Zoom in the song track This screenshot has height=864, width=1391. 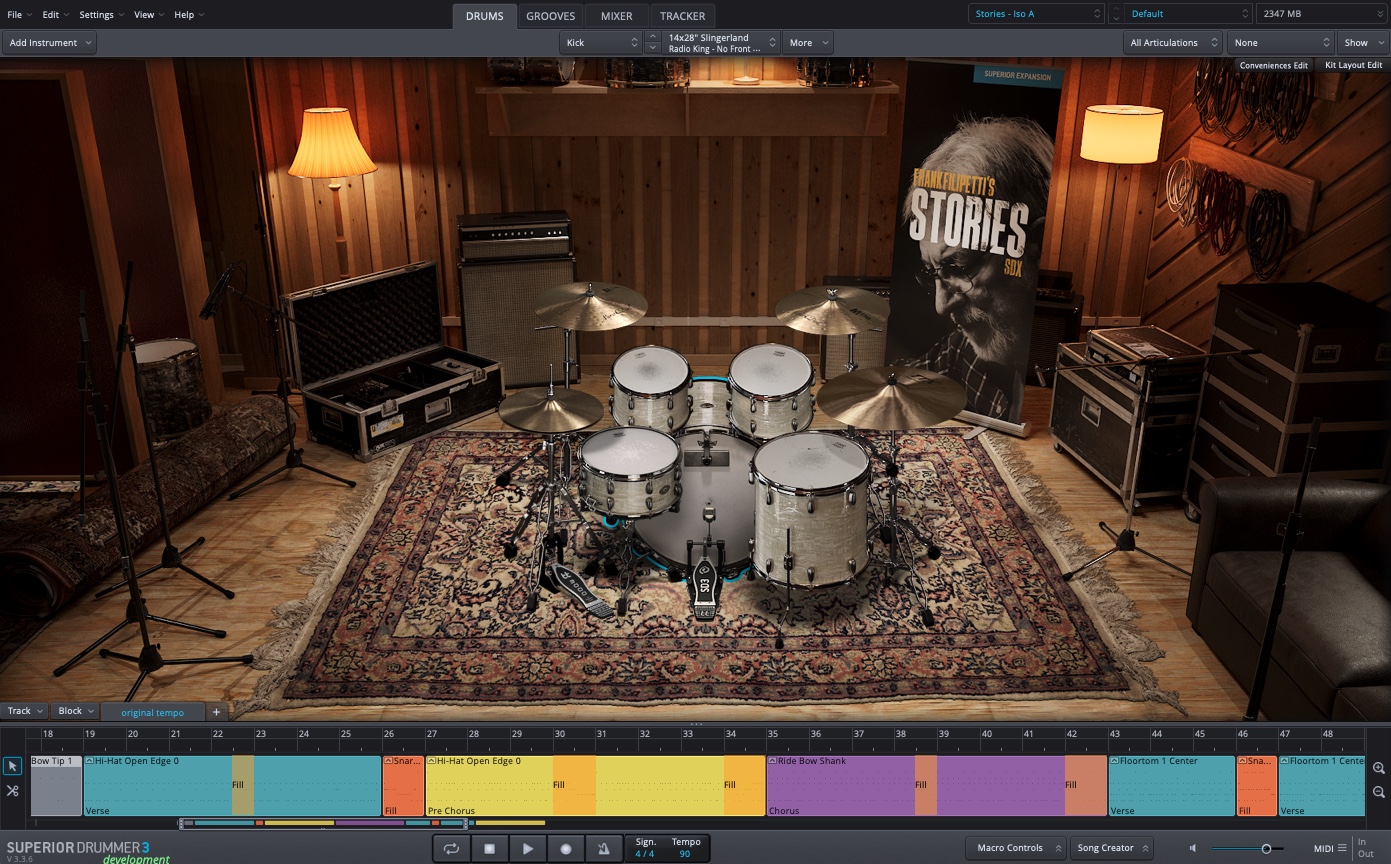pos(1379,768)
